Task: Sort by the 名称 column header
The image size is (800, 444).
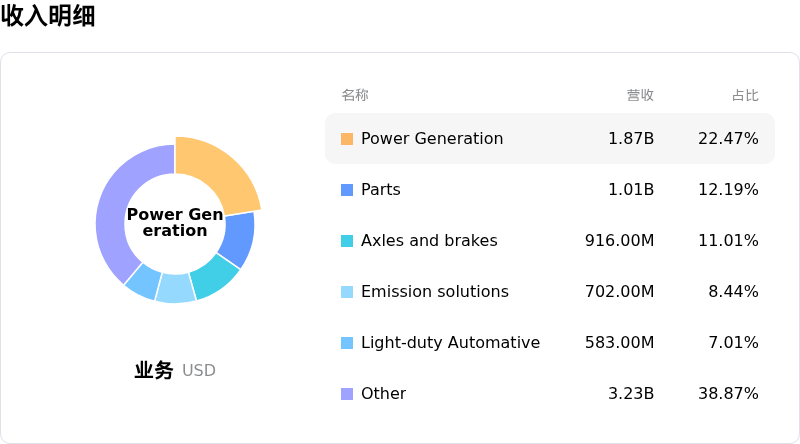Action: click(355, 95)
